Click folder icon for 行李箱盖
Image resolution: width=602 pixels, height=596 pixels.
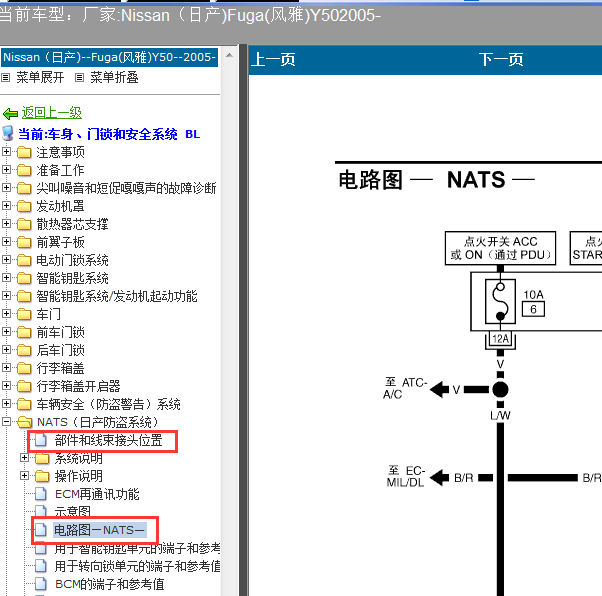click(24, 368)
